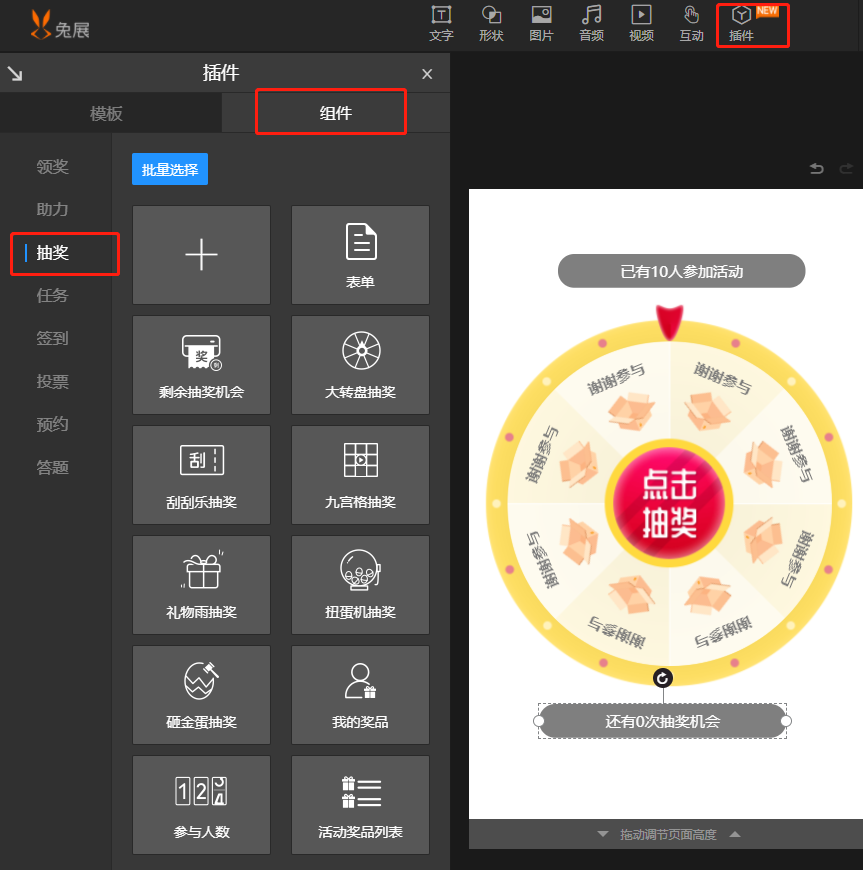Image resolution: width=863 pixels, height=870 pixels.
Task: Click the left resize handle of selected element
Action: [x=538, y=721]
